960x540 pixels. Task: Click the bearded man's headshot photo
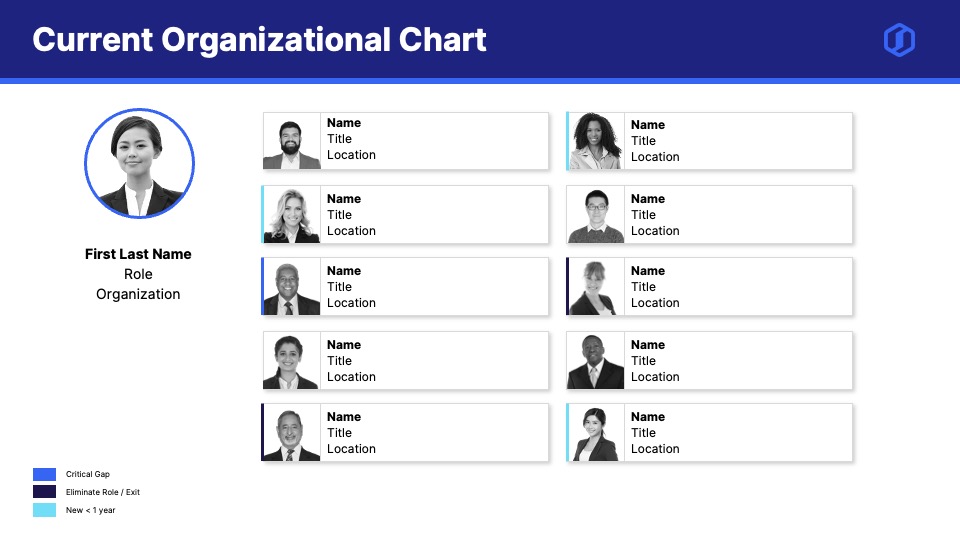292,142
